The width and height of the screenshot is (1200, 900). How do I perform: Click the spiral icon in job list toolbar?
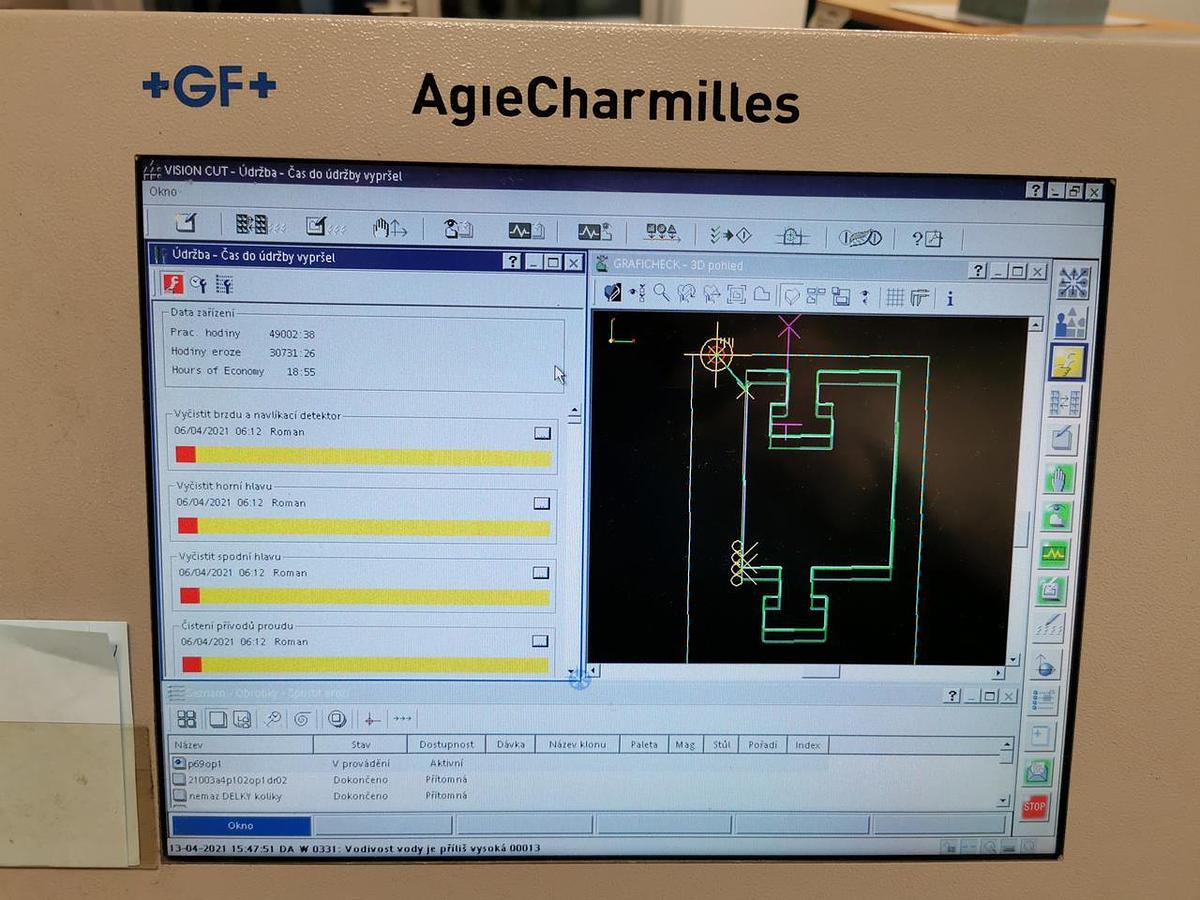pyautogui.click(x=300, y=718)
